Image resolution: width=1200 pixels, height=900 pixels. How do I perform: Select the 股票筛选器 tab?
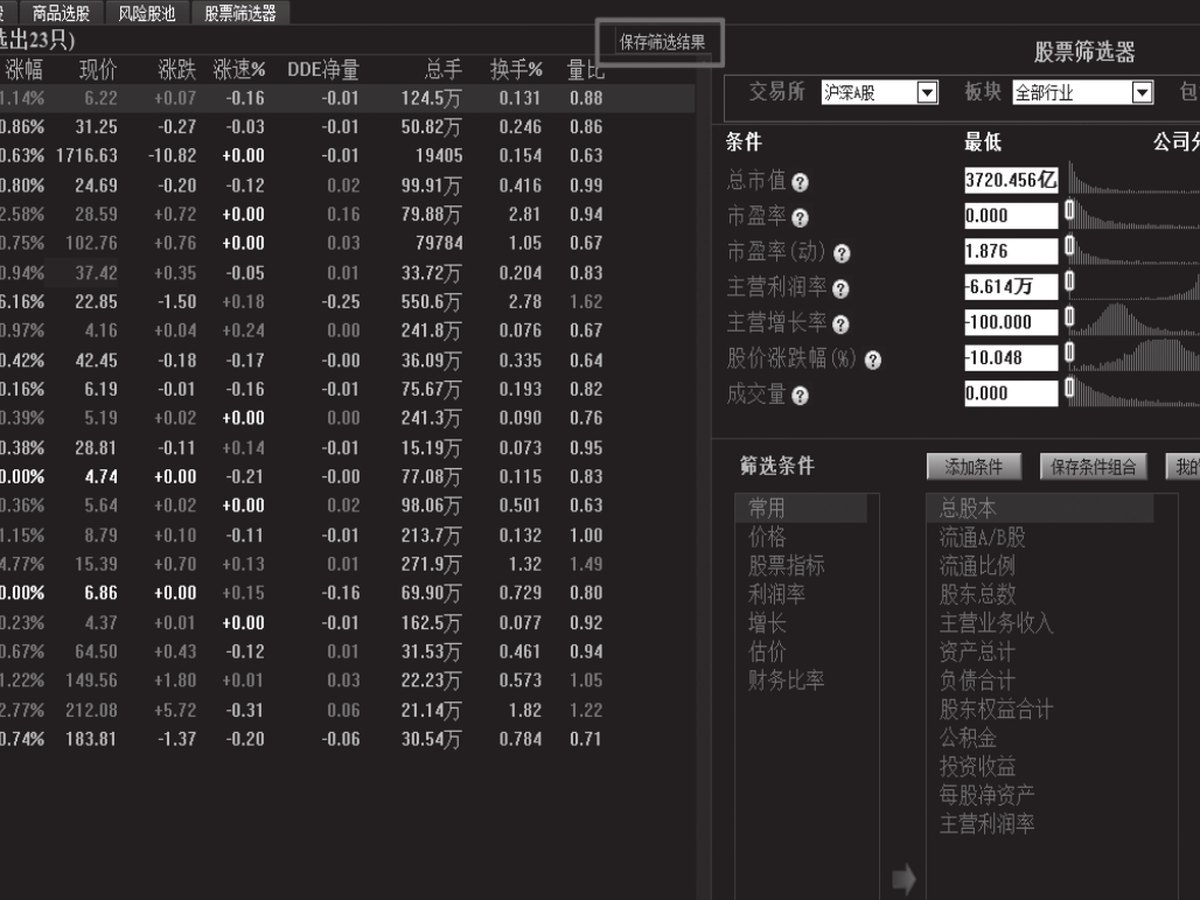241,13
